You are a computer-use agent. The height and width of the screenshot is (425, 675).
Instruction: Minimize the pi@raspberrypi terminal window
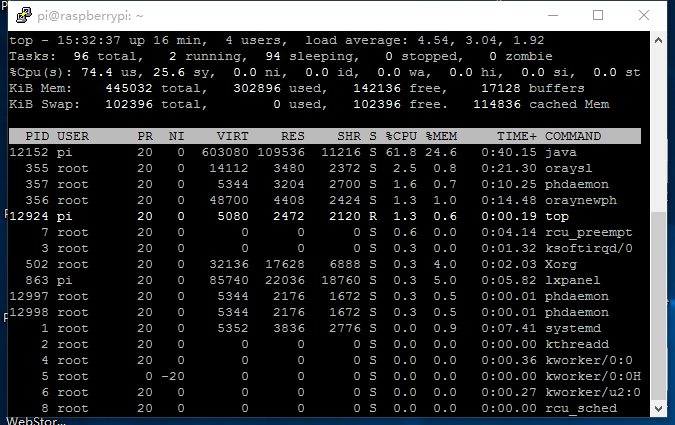pos(553,16)
